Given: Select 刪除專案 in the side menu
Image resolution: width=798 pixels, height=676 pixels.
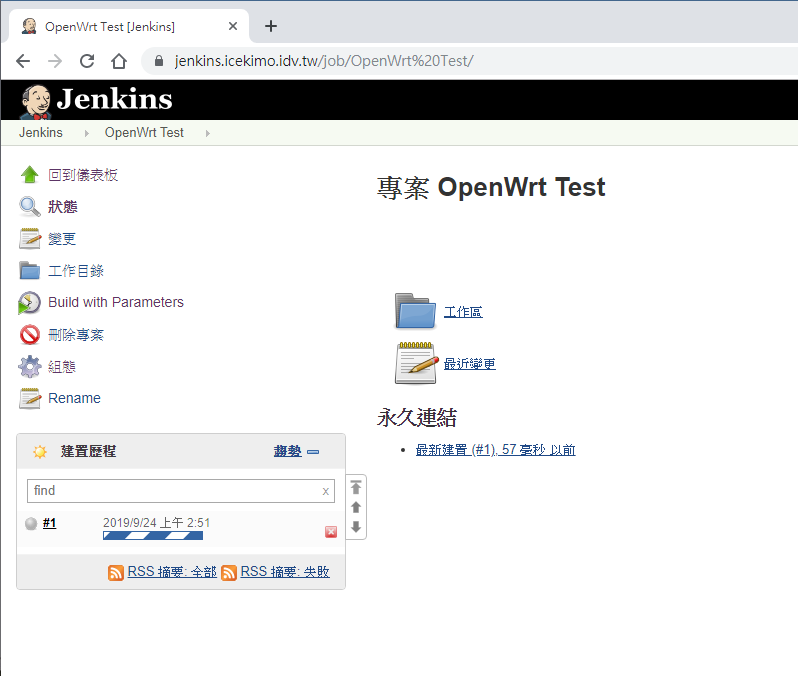Looking at the screenshot, I should (x=76, y=335).
